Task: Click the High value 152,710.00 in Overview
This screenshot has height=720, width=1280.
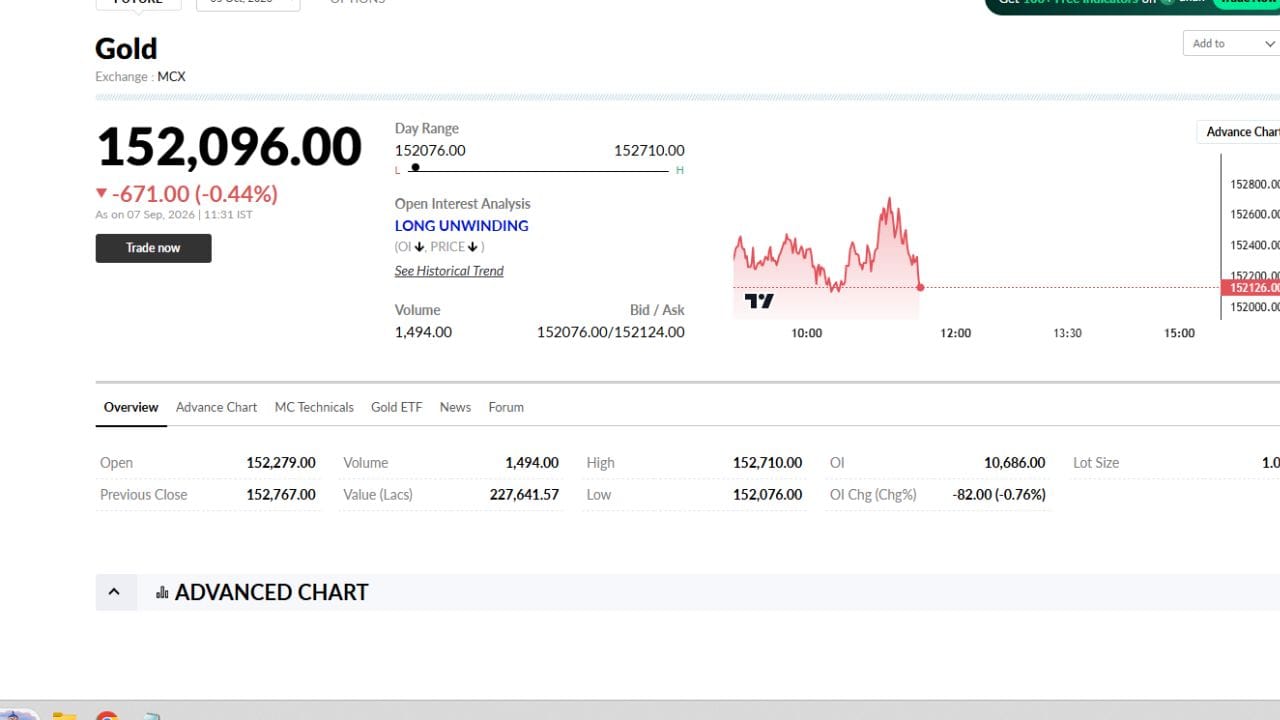Action: tap(767, 463)
